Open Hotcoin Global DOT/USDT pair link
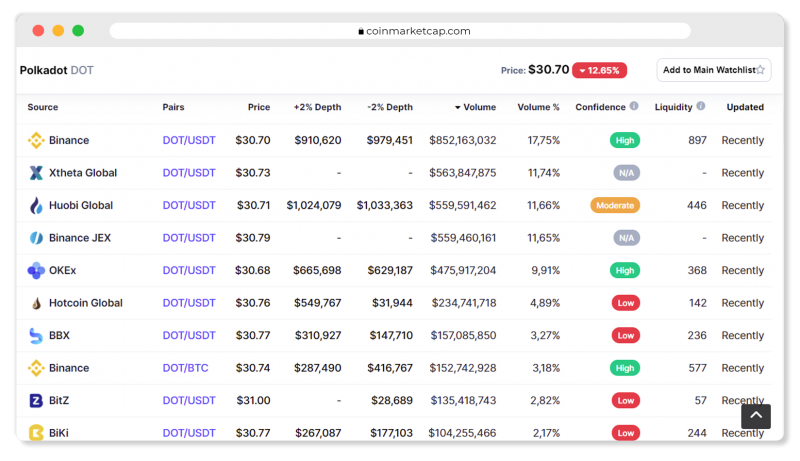Screen dimensions: 800x461 (189, 303)
